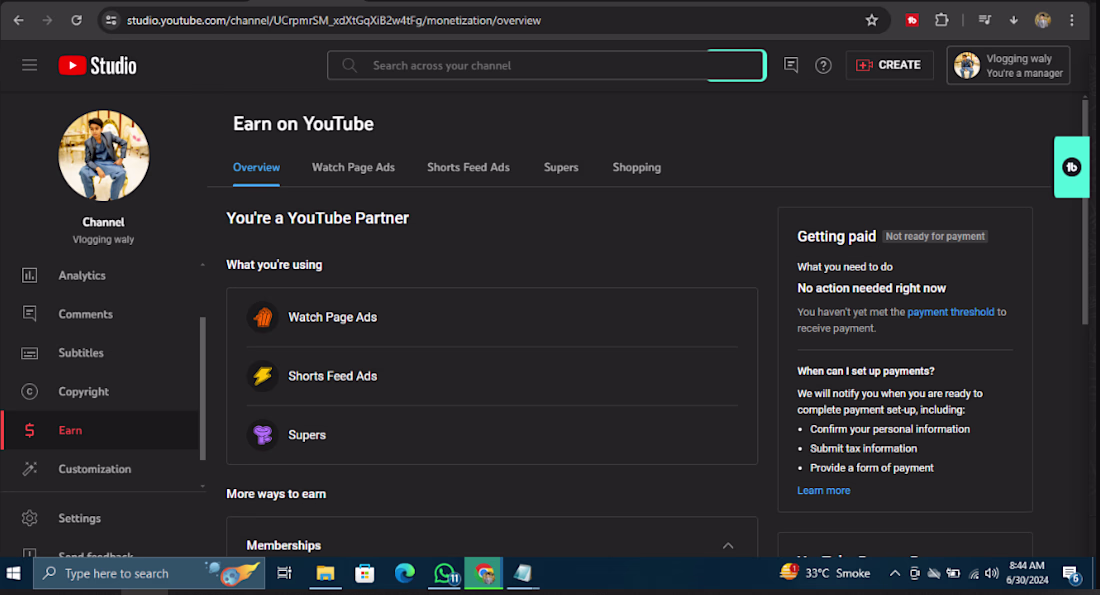Click the Learn more link
The width and height of the screenshot is (1100, 595).
(824, 490)
